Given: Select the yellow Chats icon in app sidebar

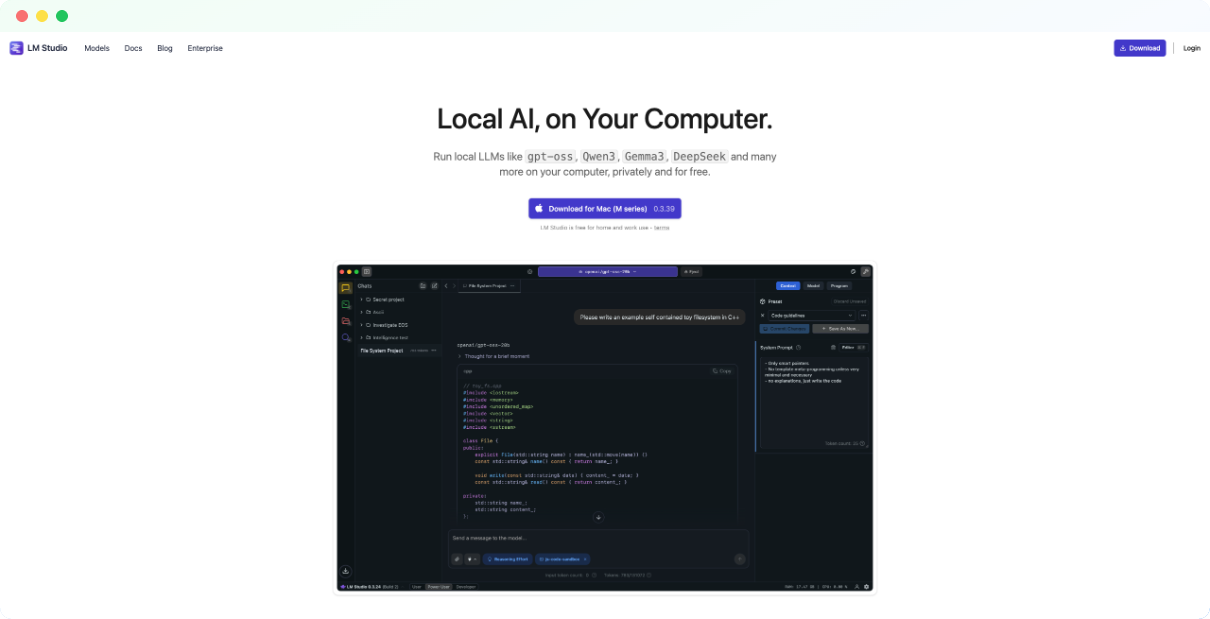Looking at the screenshot, I should click(x=346, y=287).
